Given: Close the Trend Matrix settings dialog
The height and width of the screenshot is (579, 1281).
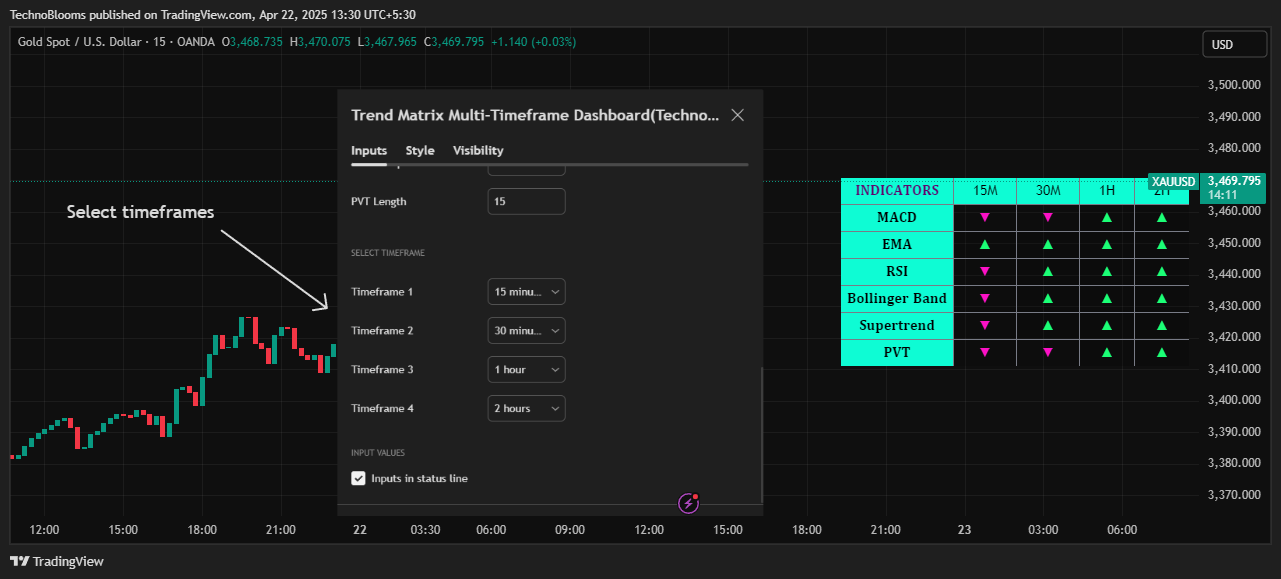Looking at the screenshot, I should click(738, 115).
